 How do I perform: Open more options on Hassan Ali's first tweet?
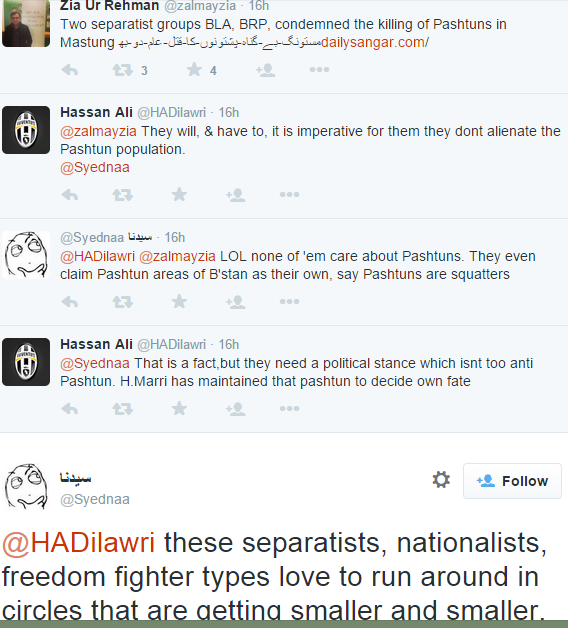pos(289,195)
